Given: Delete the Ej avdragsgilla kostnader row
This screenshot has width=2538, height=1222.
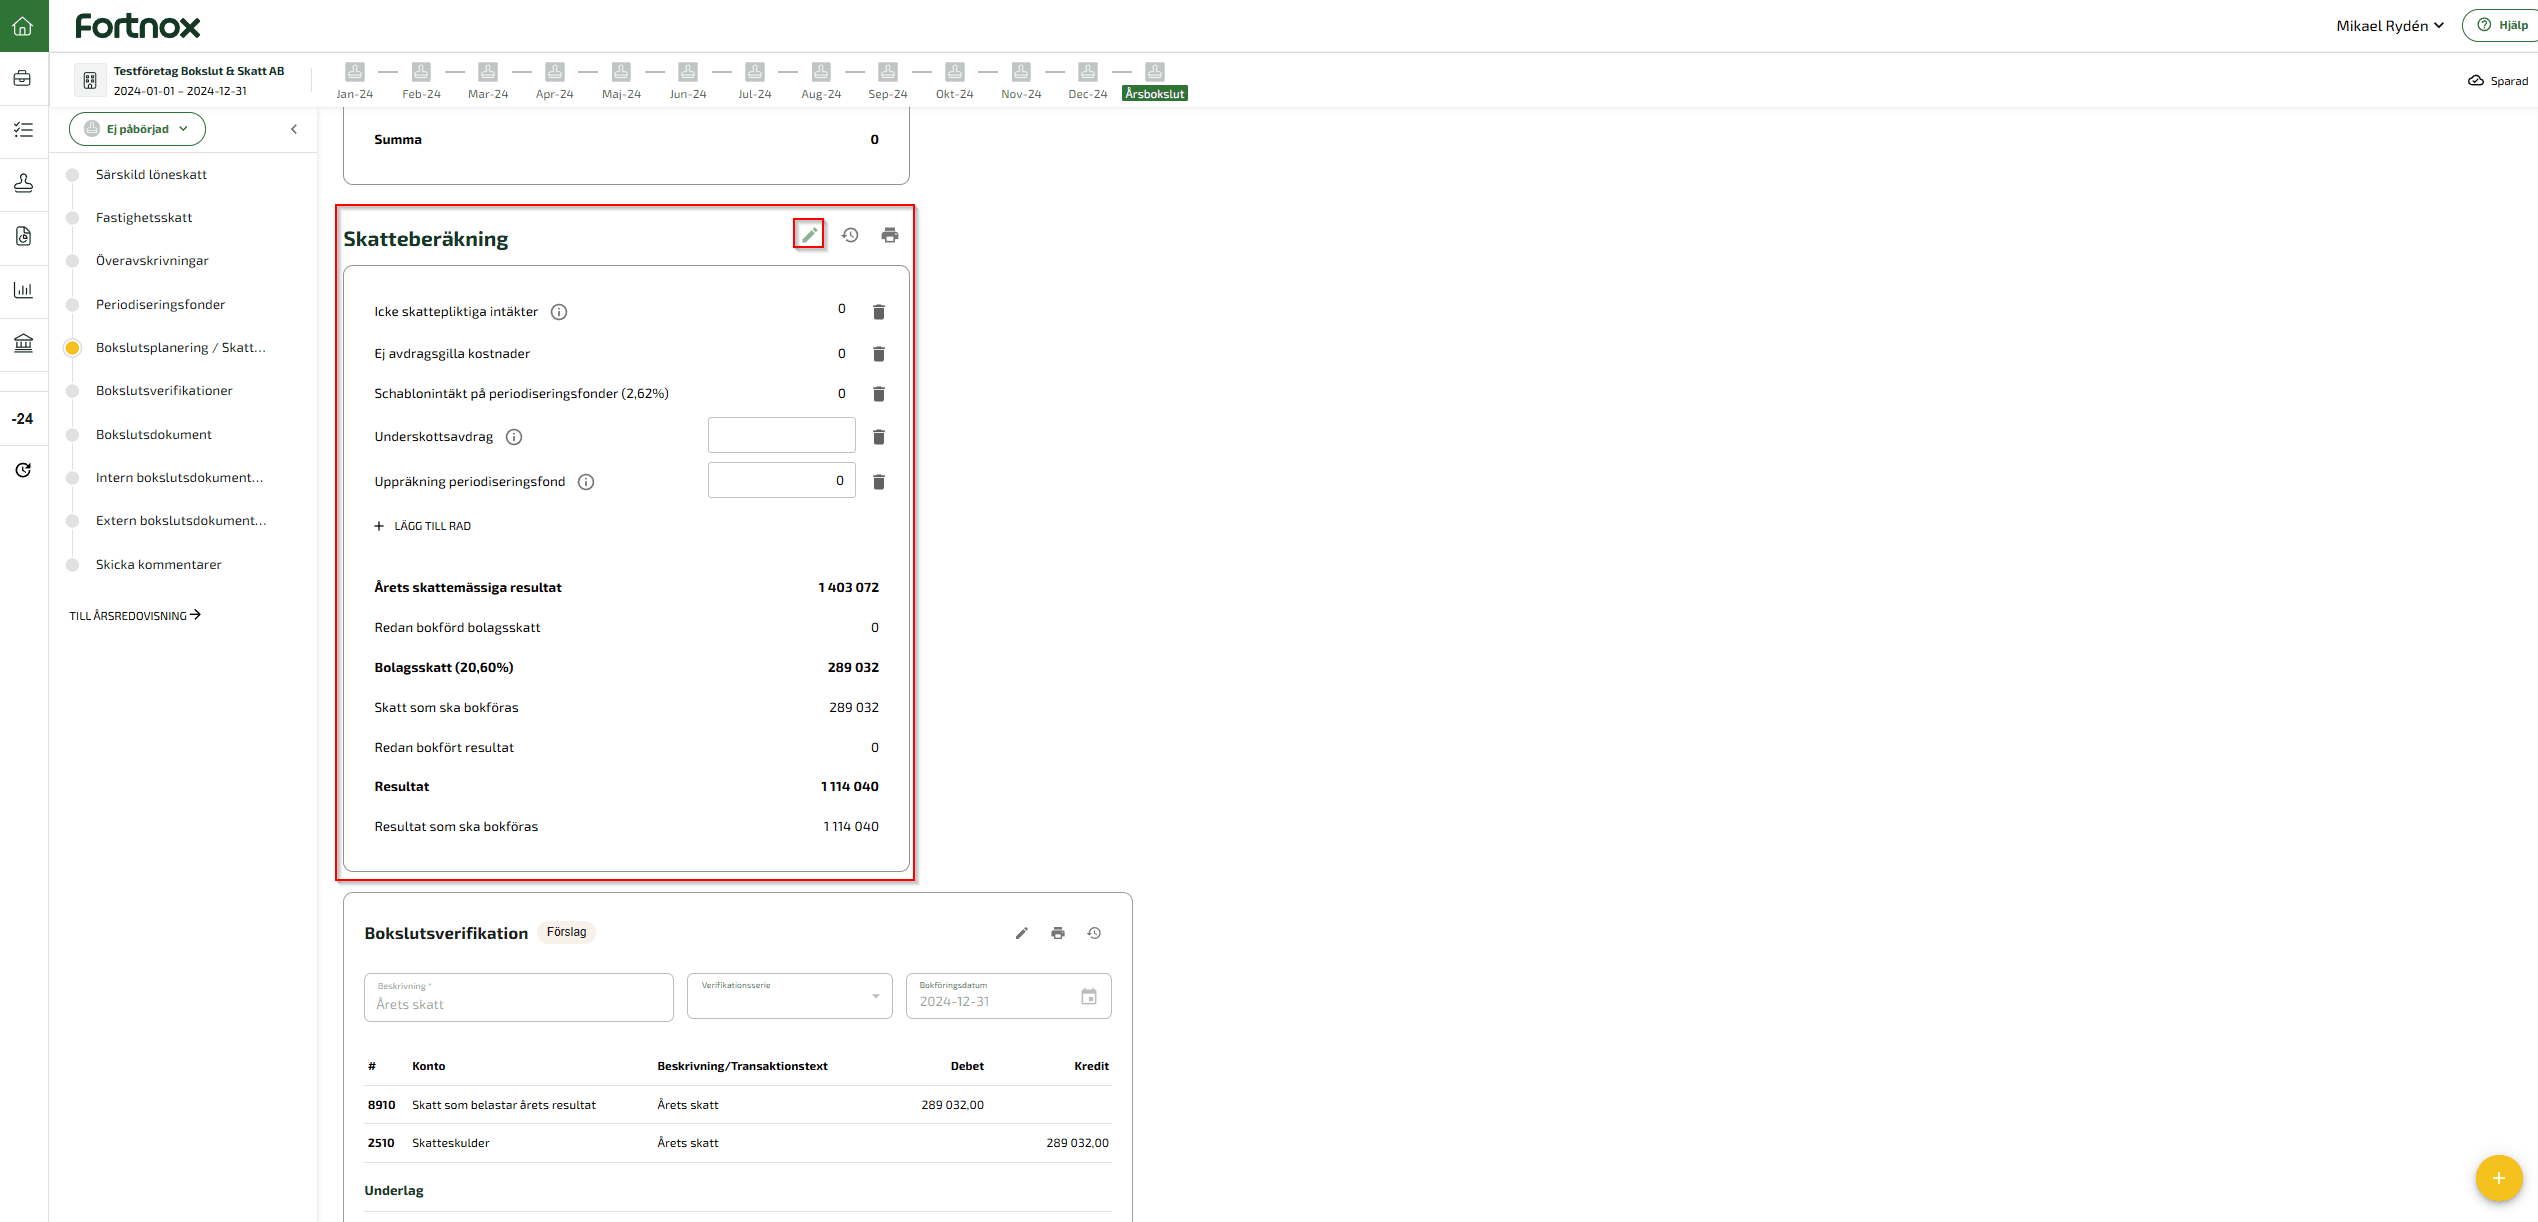Looking at the screenshot, I should click(x=879, y=354).
